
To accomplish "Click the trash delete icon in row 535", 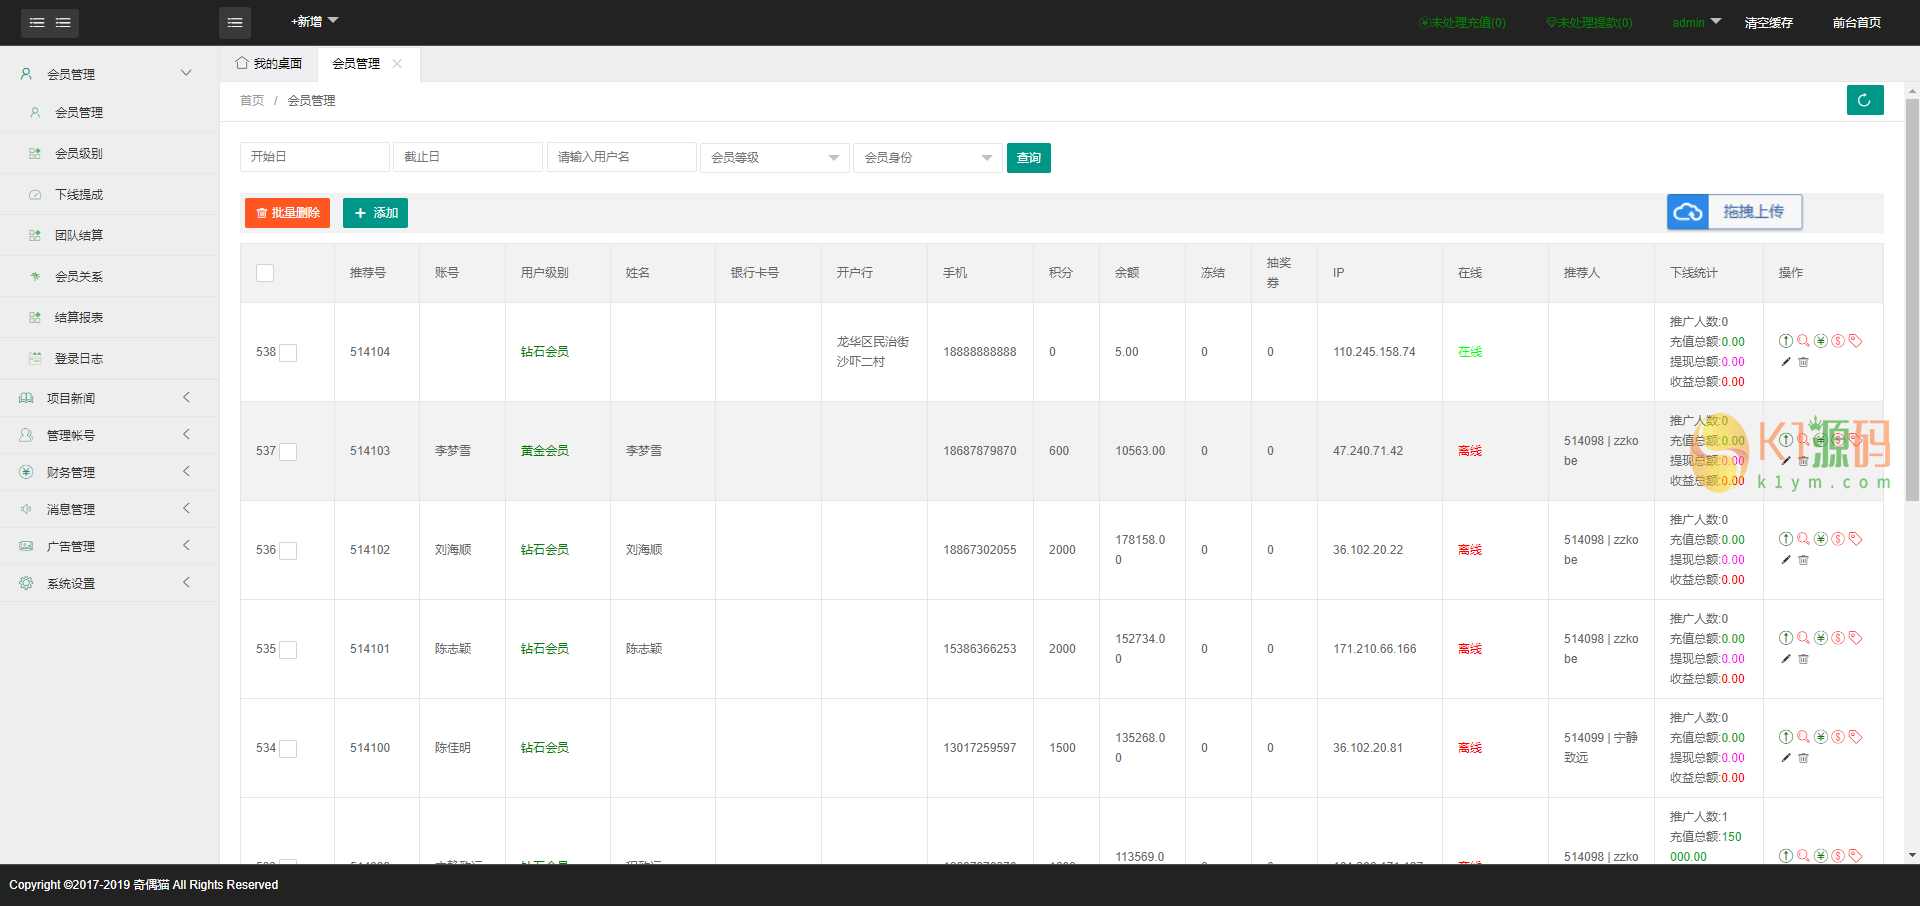I will click(1804, 659).
